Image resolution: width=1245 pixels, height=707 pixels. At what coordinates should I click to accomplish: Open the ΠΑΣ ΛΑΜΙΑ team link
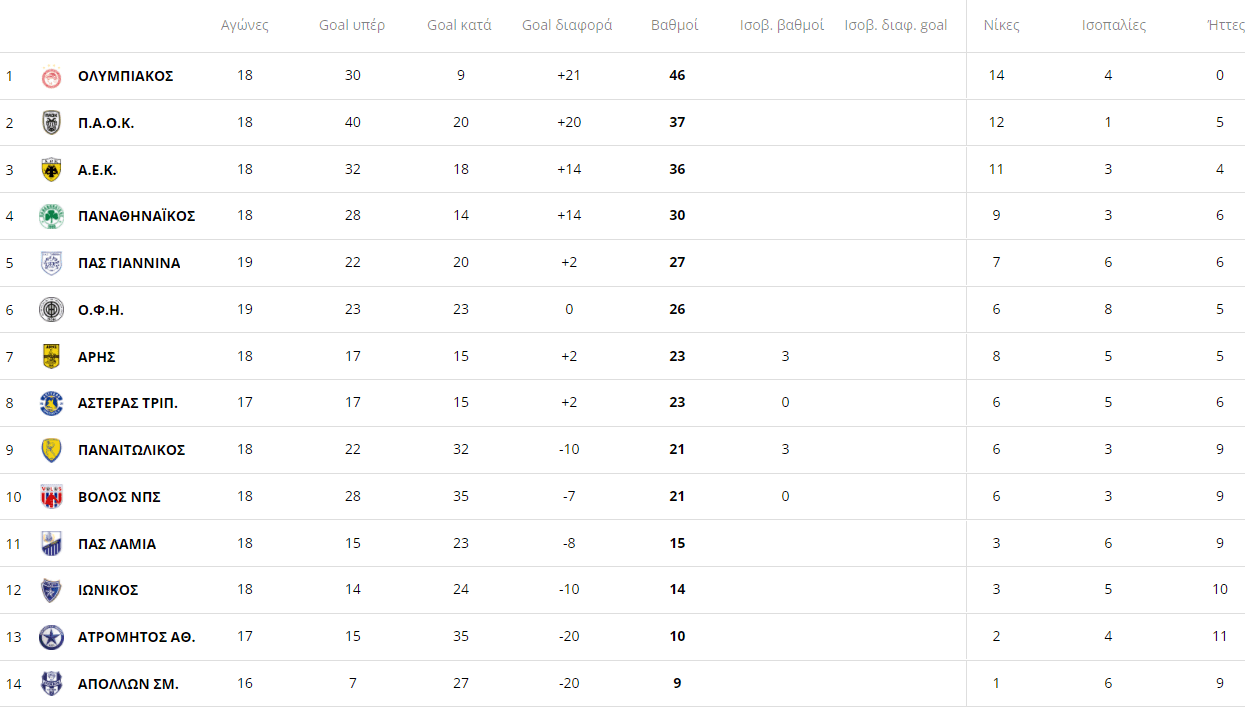117,544
